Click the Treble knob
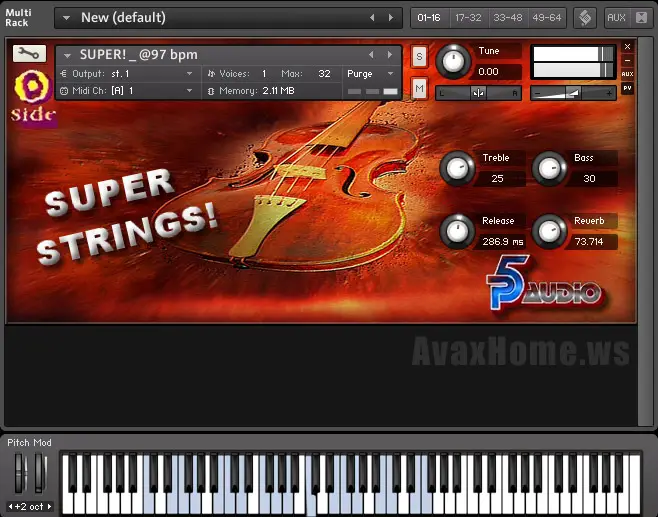658x517 pixels. (x=457, y=168)
